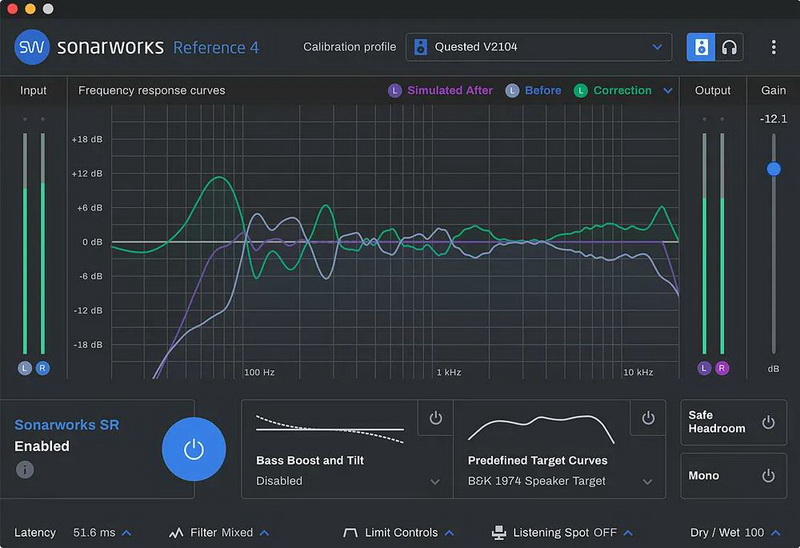Screen dimensions: 800x548
Task: Select the output L channel badge
Action: coord(704,368)
